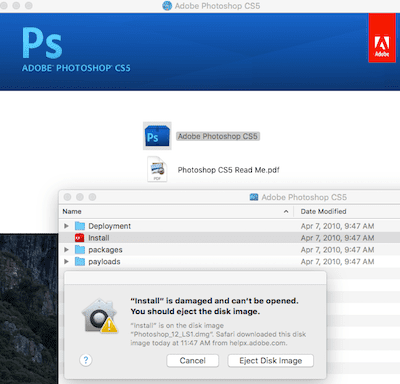Click the main window zoom button
The image size is (400, 384).
coord(29,6)
